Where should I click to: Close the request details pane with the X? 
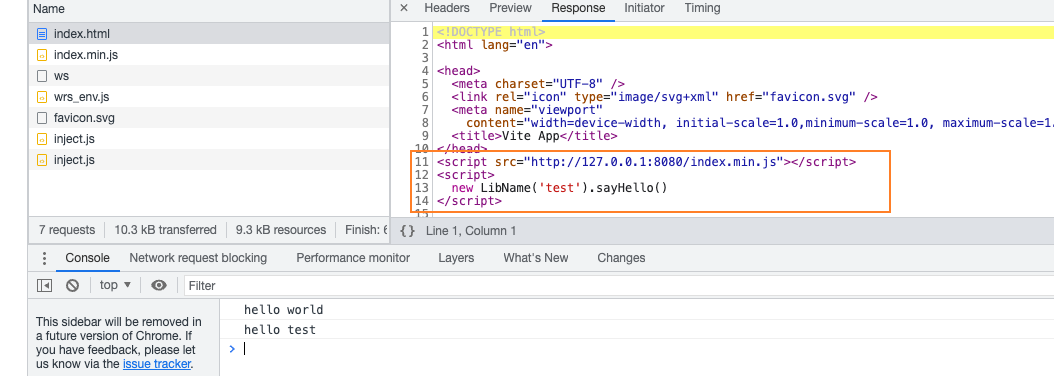[x=403, y=8]
